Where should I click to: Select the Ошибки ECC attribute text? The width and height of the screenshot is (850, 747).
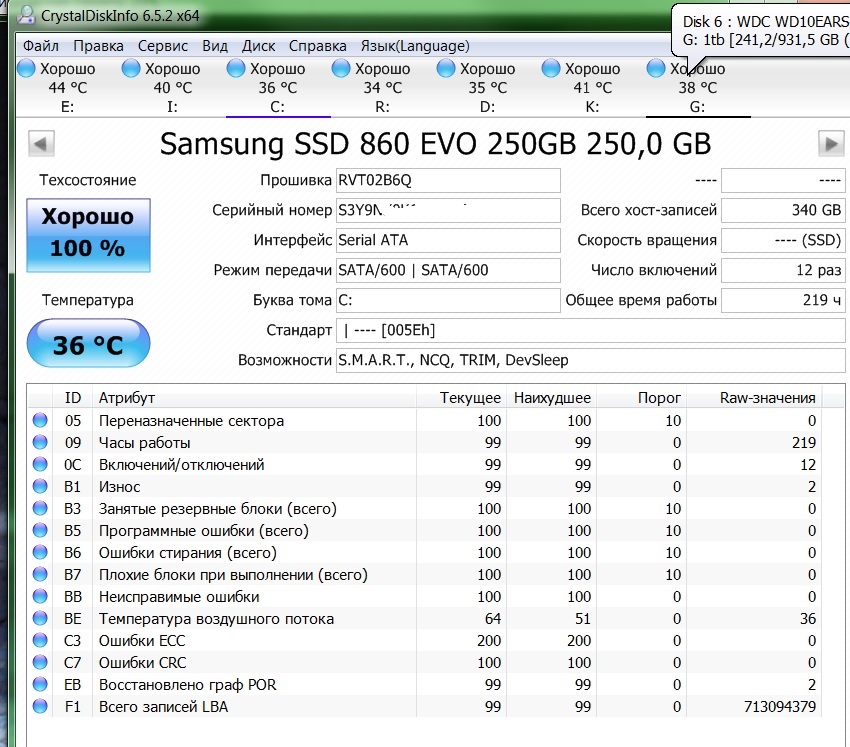tap(142, 641)
